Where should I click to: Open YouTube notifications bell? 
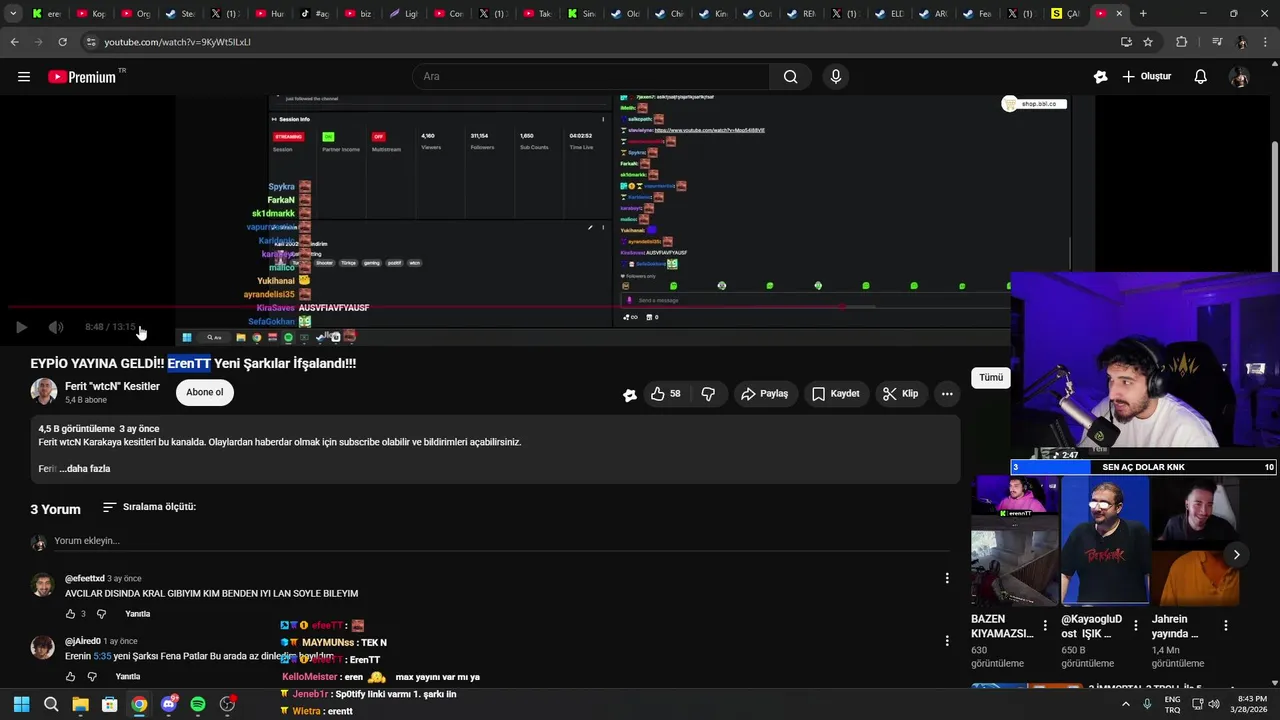(1200, 77)
